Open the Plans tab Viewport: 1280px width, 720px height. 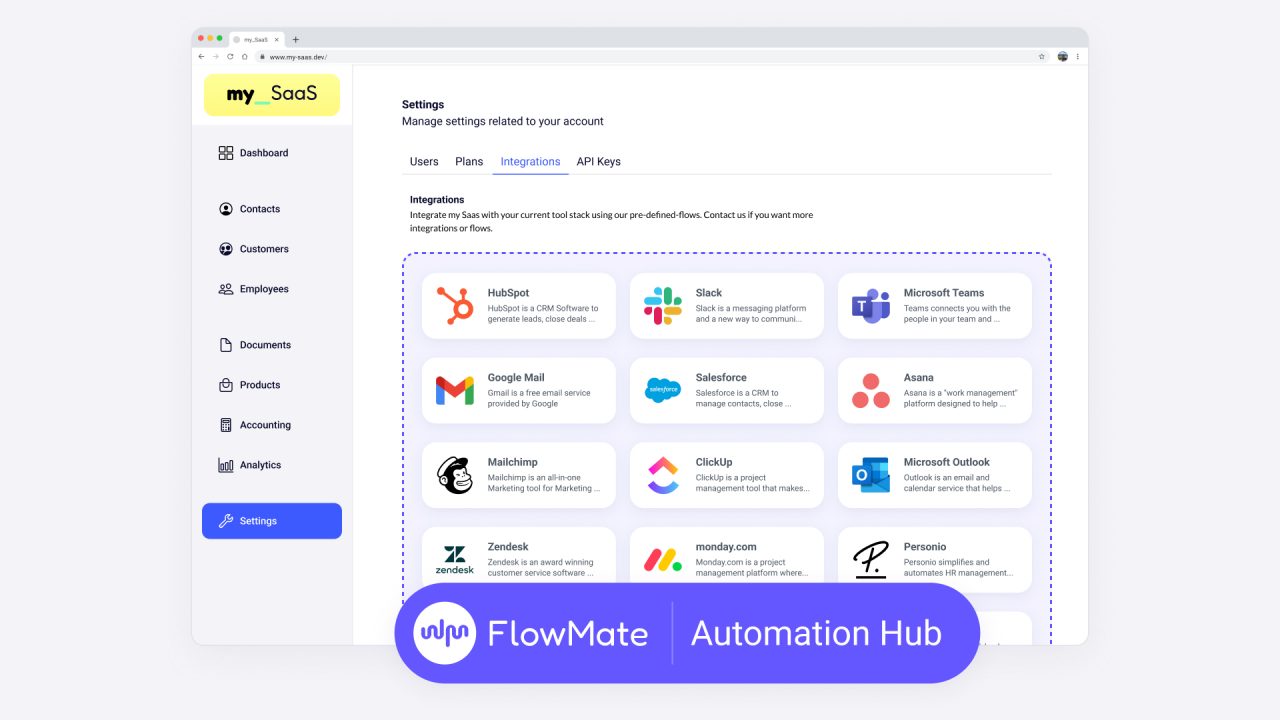point(469,161)
